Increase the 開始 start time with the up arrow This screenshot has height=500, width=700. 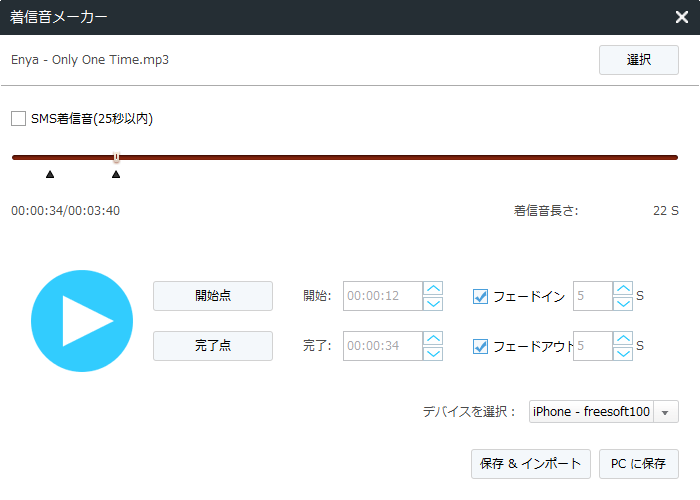(x=433, y=288)
